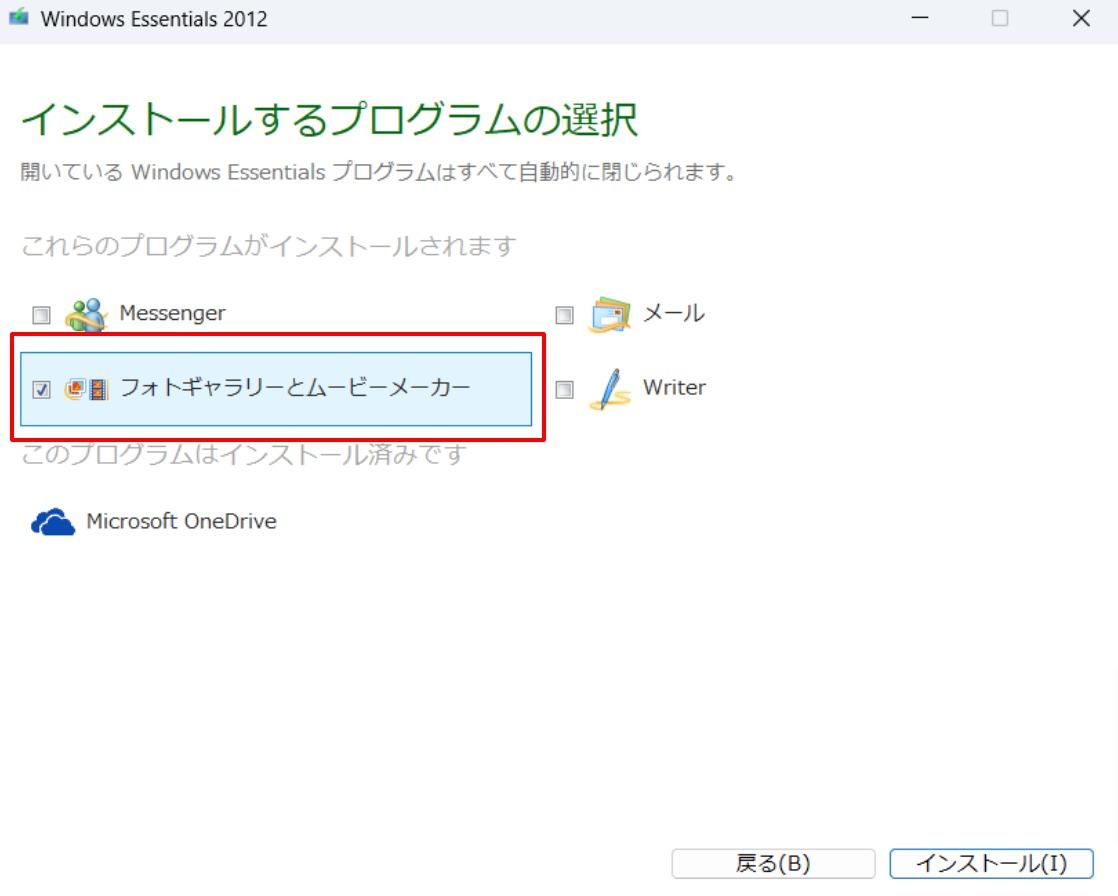Click the Messenger program icon
The height and width of the screenshot is (896, 1118).
tap(86, 314)
